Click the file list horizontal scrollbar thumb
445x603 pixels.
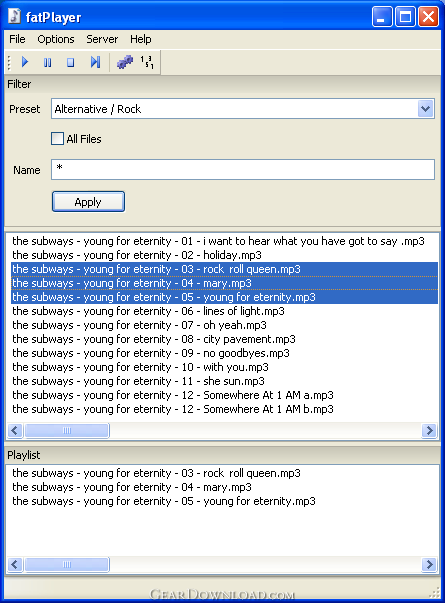point(67,430)
